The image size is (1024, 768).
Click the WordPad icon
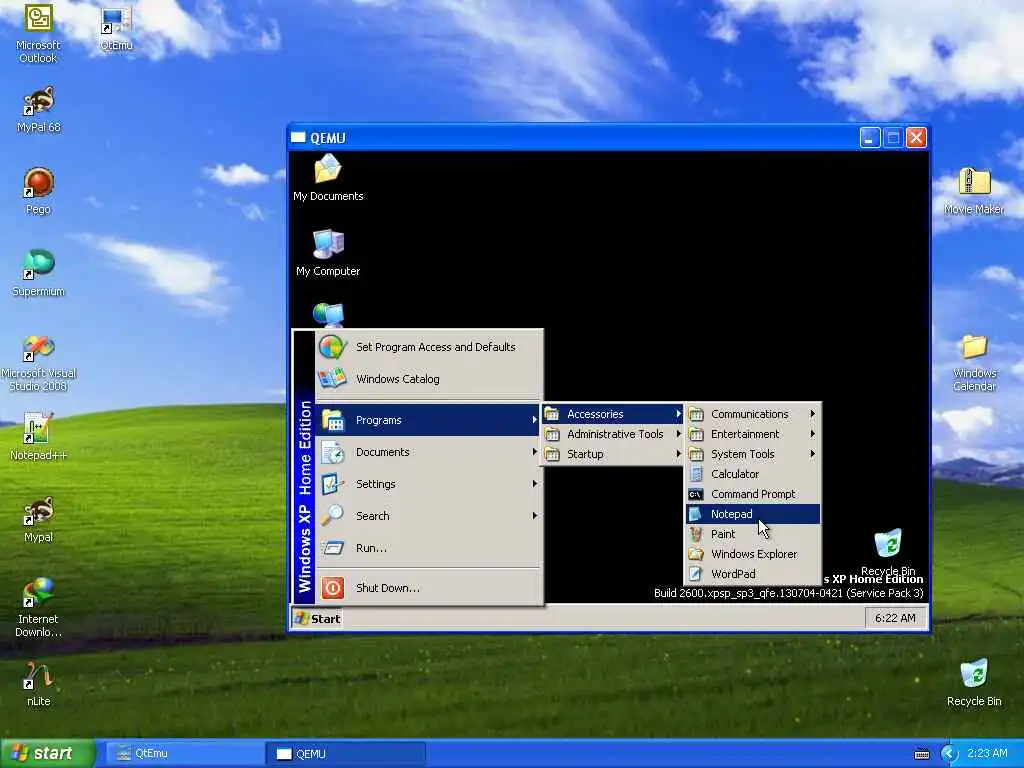tap(696, 574)
